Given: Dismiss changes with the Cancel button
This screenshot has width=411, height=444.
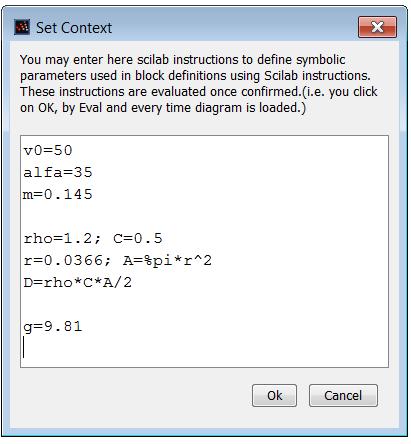Looking at the screenshot, I should point(343,395).
